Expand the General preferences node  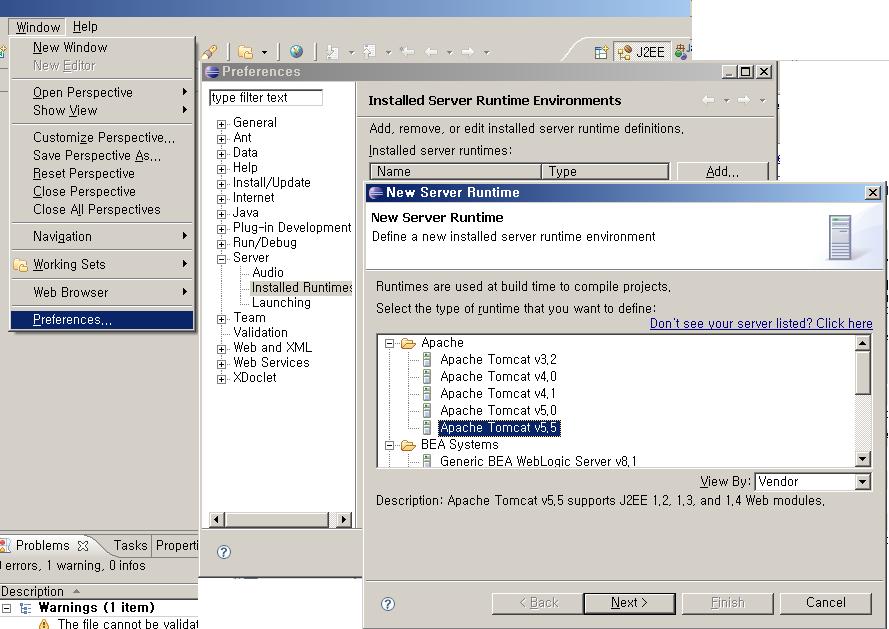(x=222, y=124)
